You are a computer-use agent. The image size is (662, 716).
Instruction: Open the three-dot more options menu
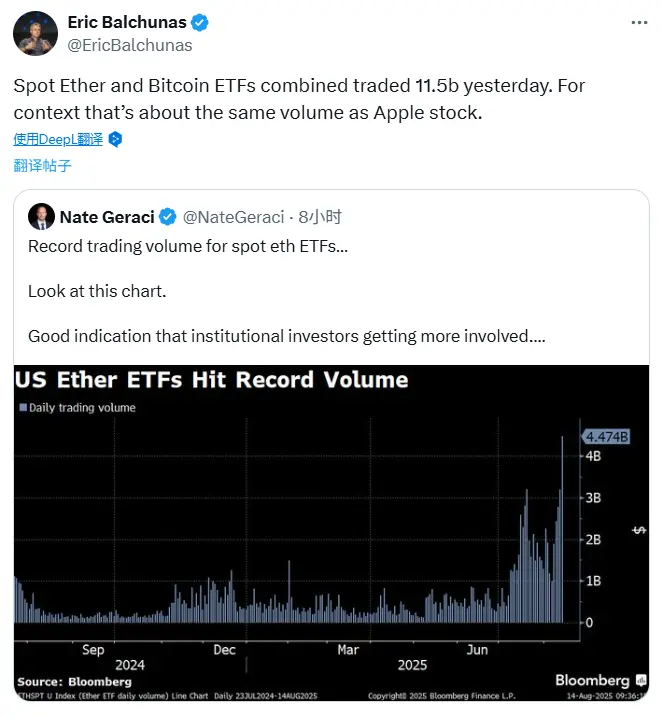pyautogui.click(x=639, y=22)
